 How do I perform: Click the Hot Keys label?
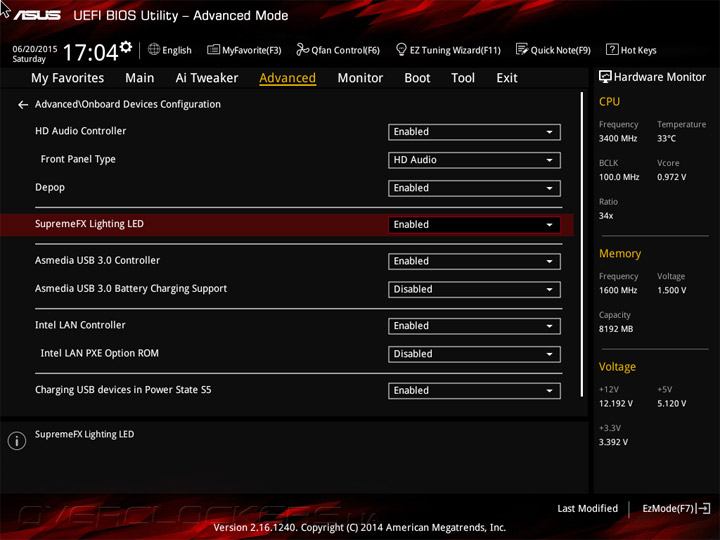[x=639, y=50]
